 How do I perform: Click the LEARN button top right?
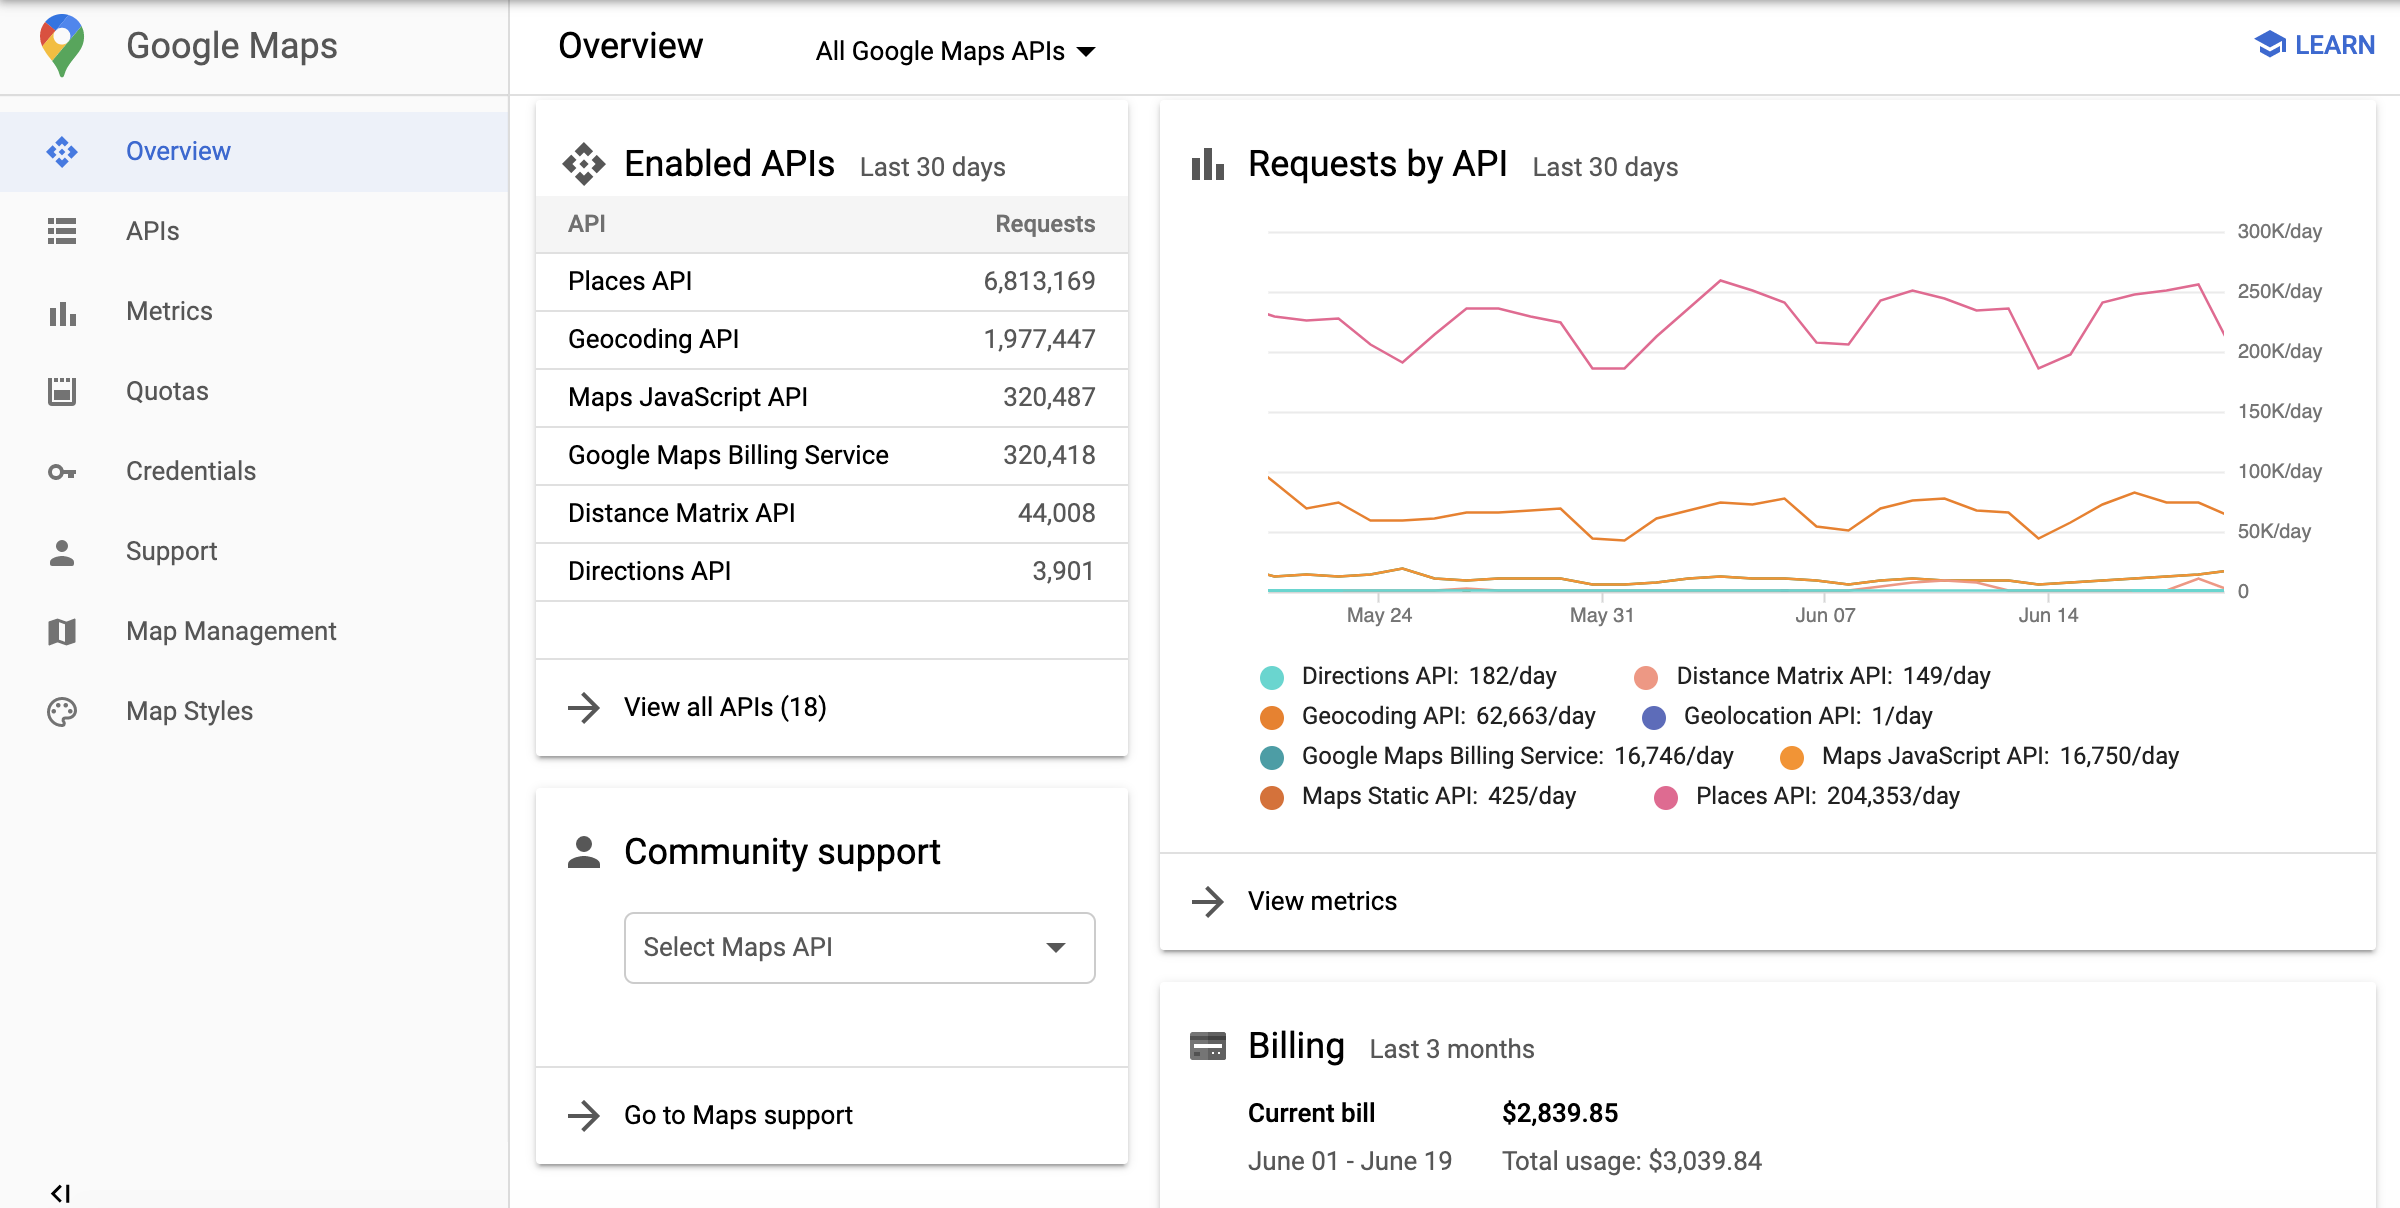pyautogui.click(x=2315, y=45)
